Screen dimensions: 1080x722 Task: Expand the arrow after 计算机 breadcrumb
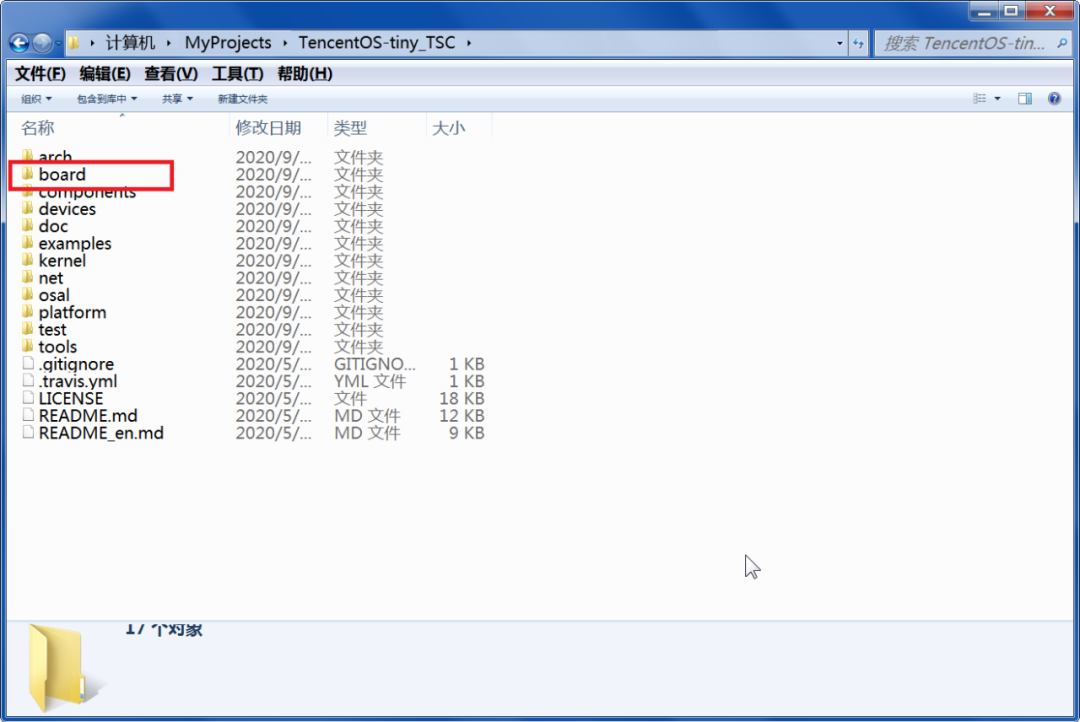(x=169, y=43)
